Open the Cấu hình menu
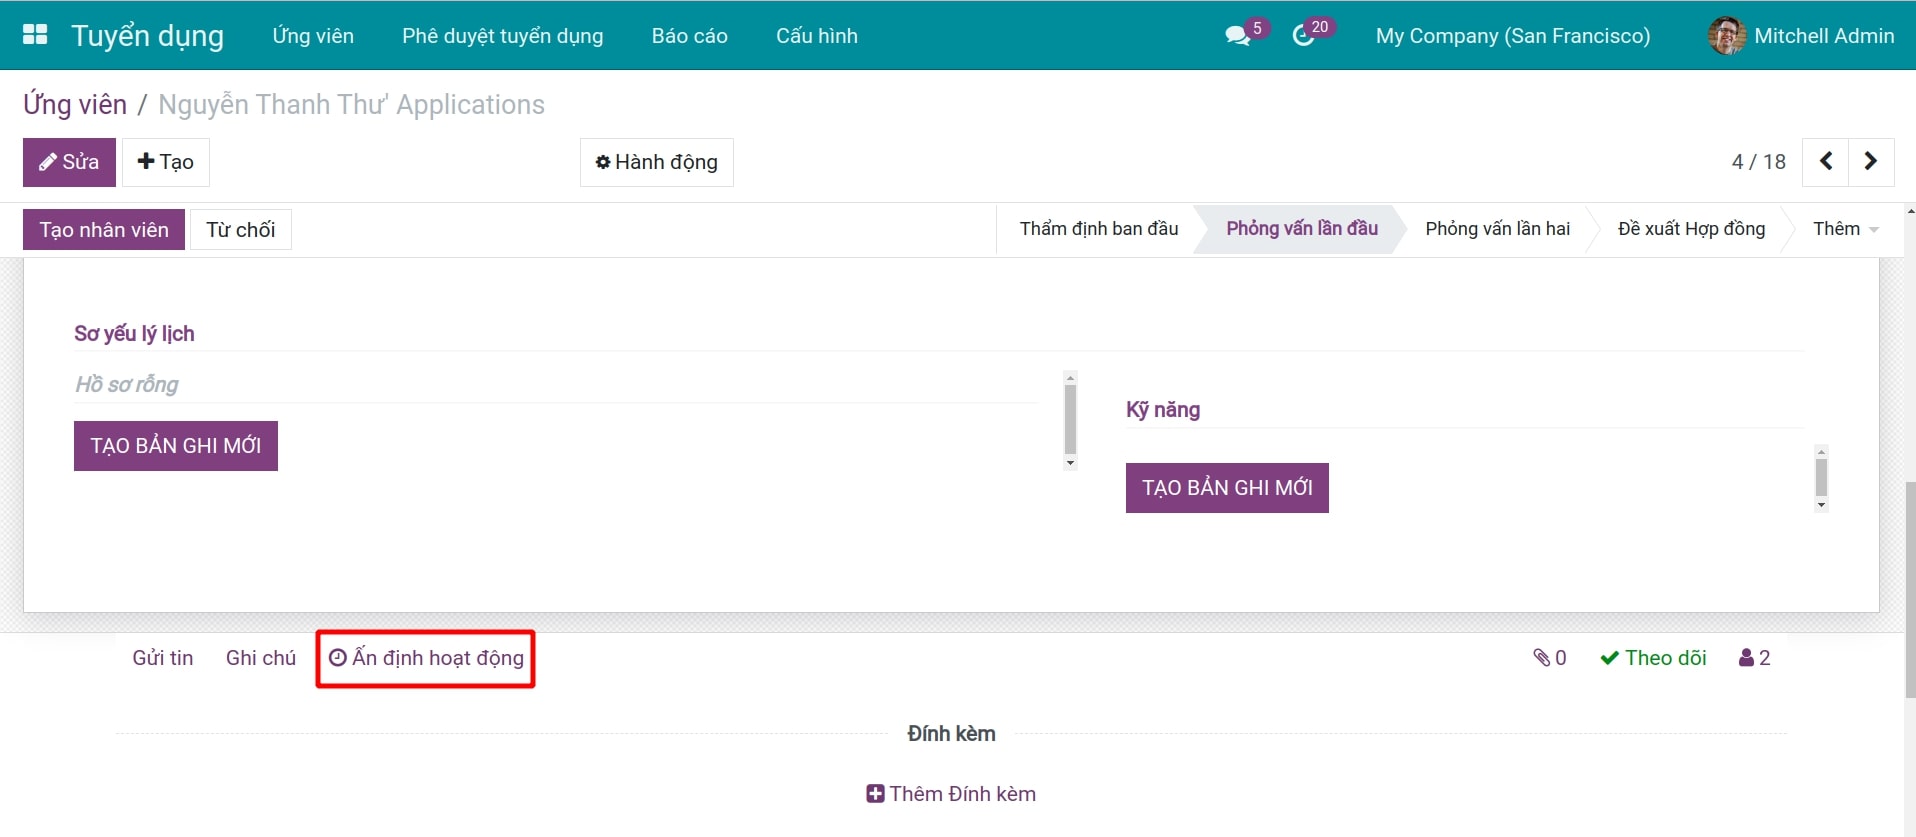Screen dimensions: 1916x837 tap(816, 36)
